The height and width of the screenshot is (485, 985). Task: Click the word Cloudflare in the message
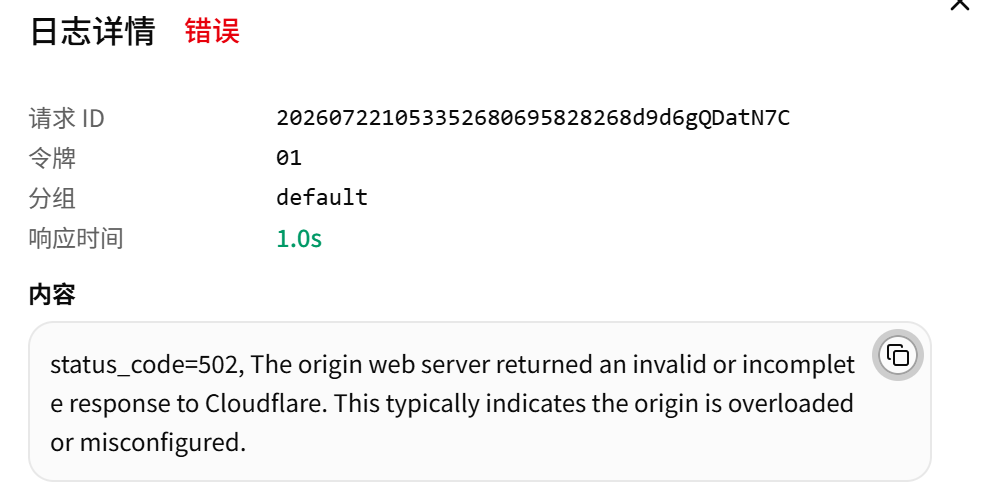[x=266, y=404]
